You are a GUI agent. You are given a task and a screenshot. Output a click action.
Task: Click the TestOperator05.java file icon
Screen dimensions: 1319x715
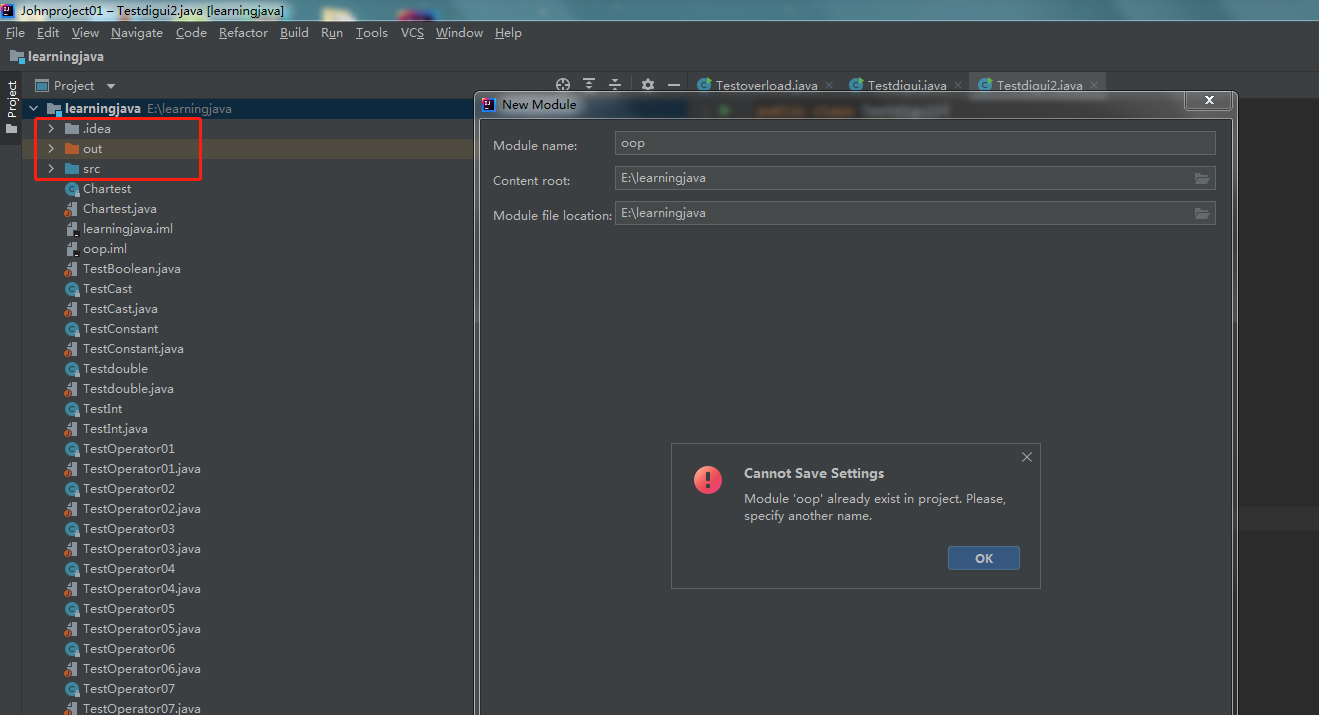pos(72,629)
